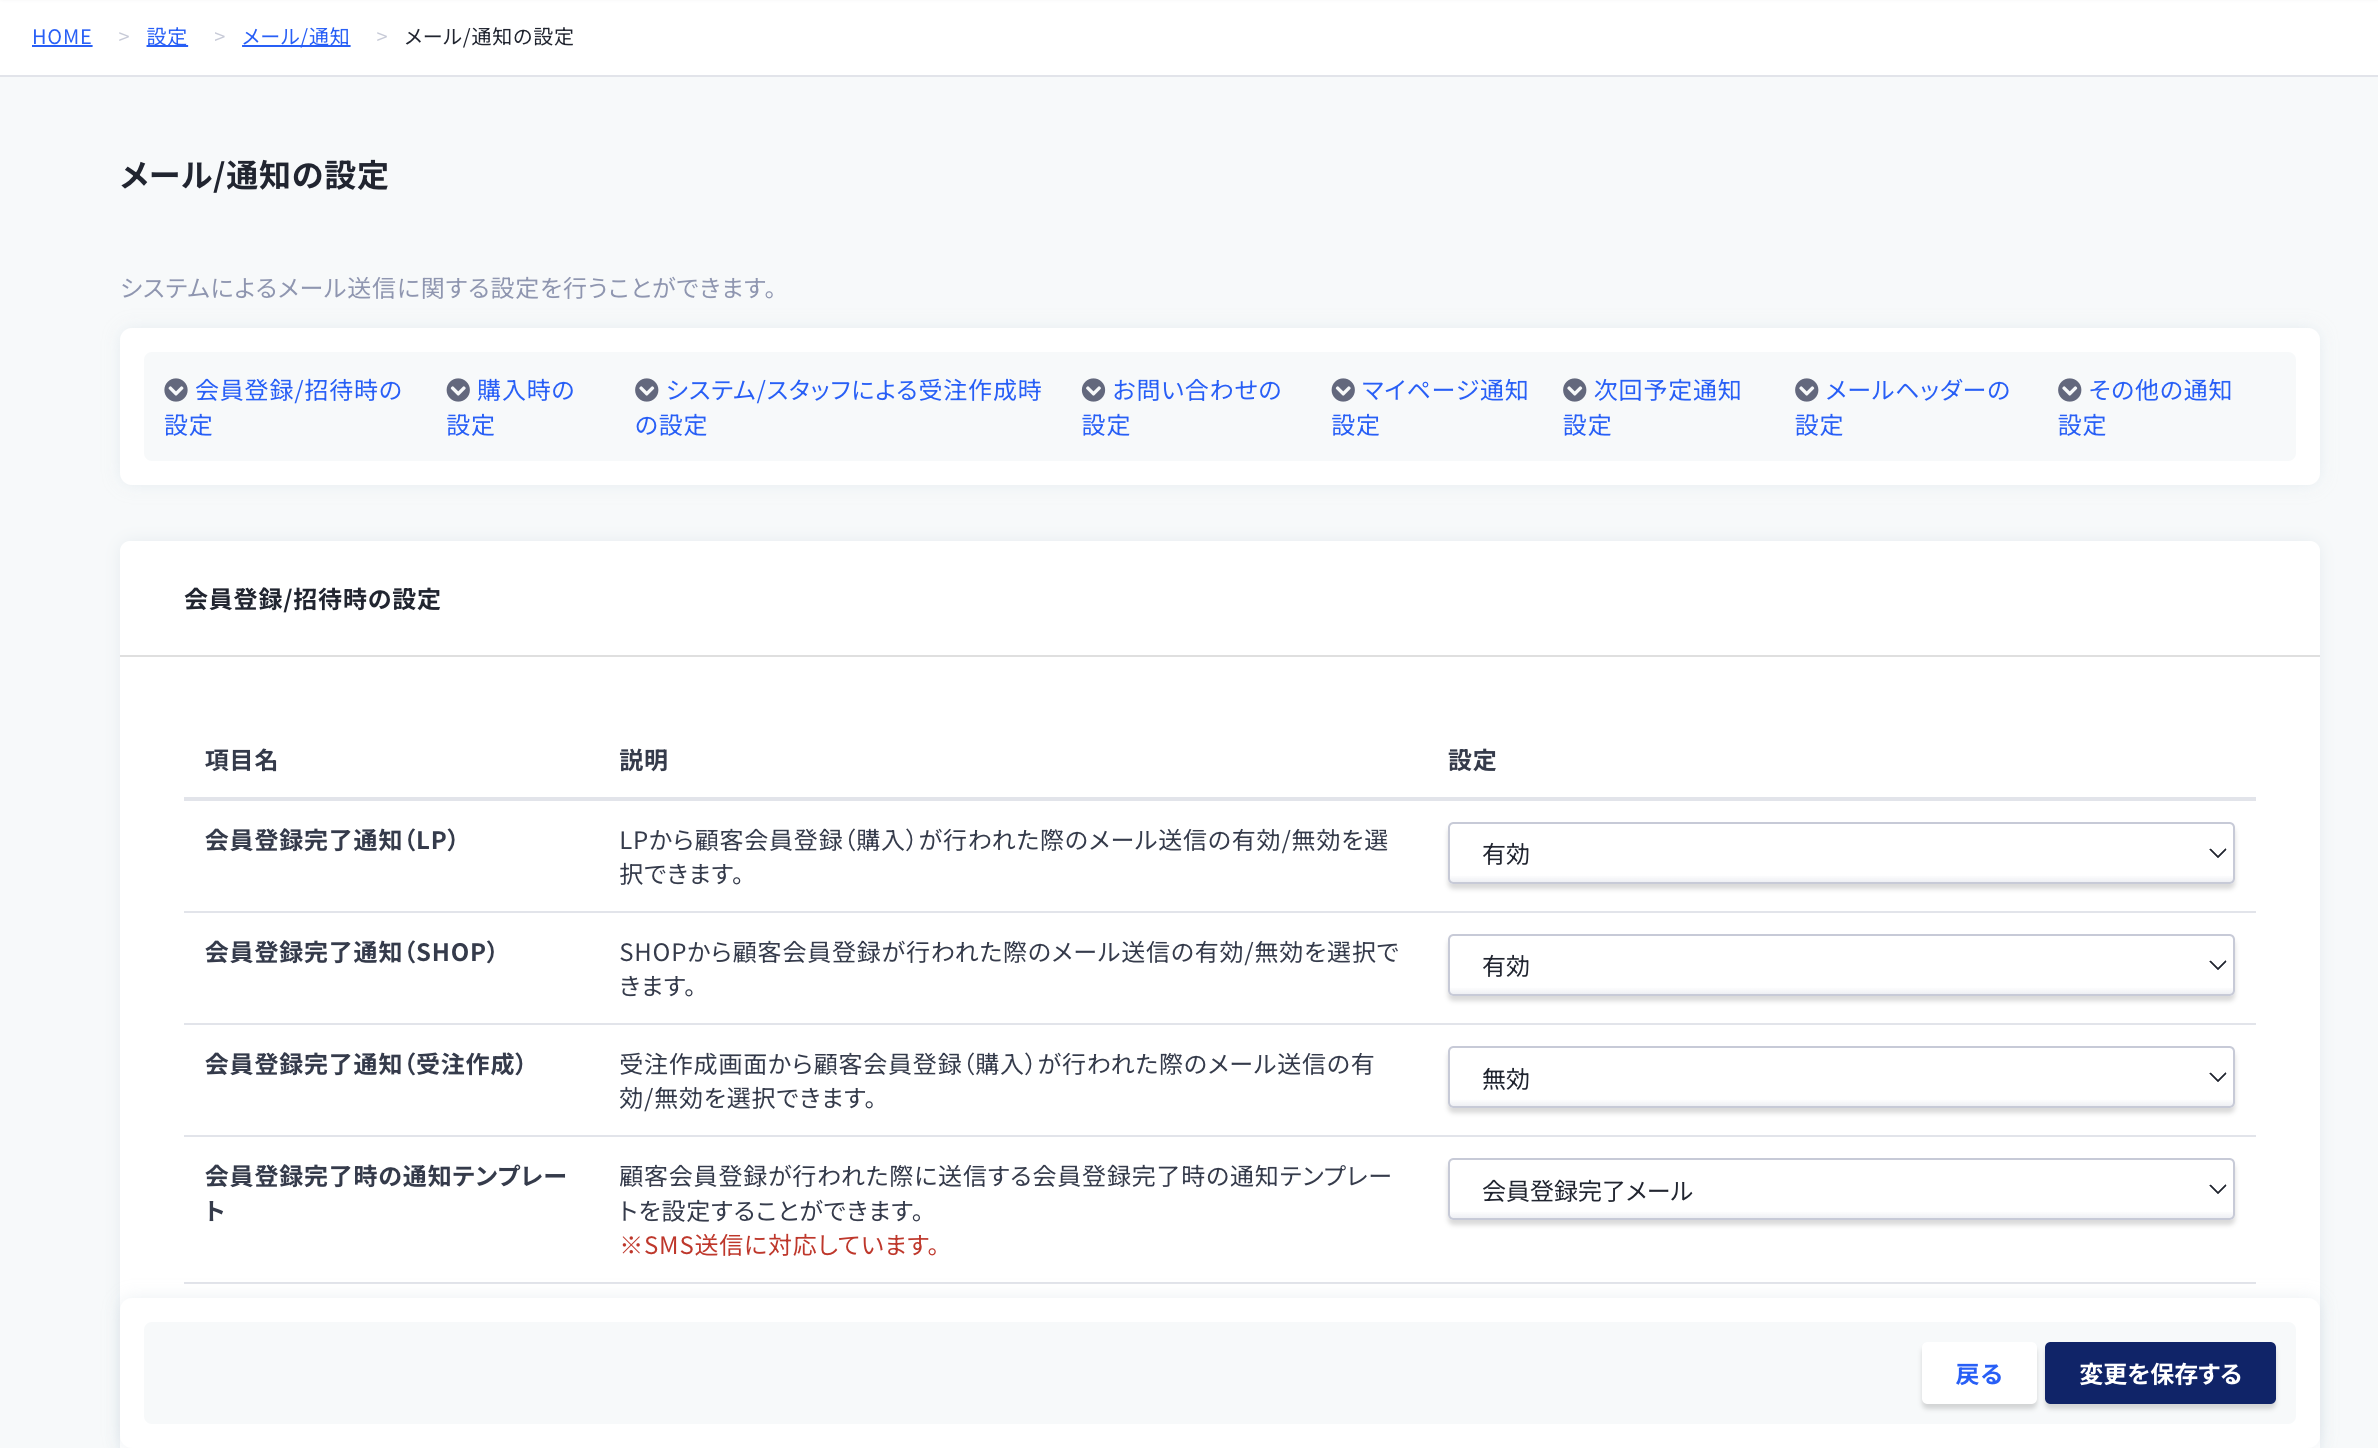Jump to お問い合わせの設定 section
The height and width of the screenshot is (1448, 2378).
point(1182,407)
